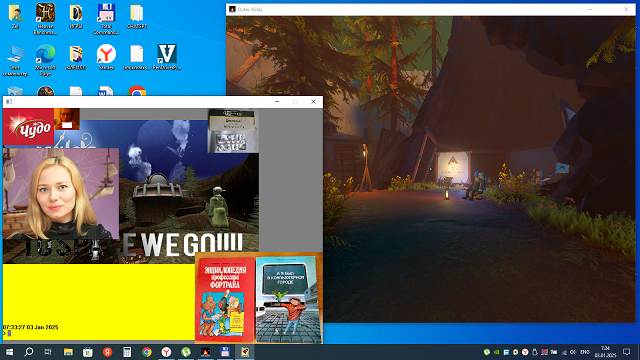Open the Windows Start menu

coord(9,352)
